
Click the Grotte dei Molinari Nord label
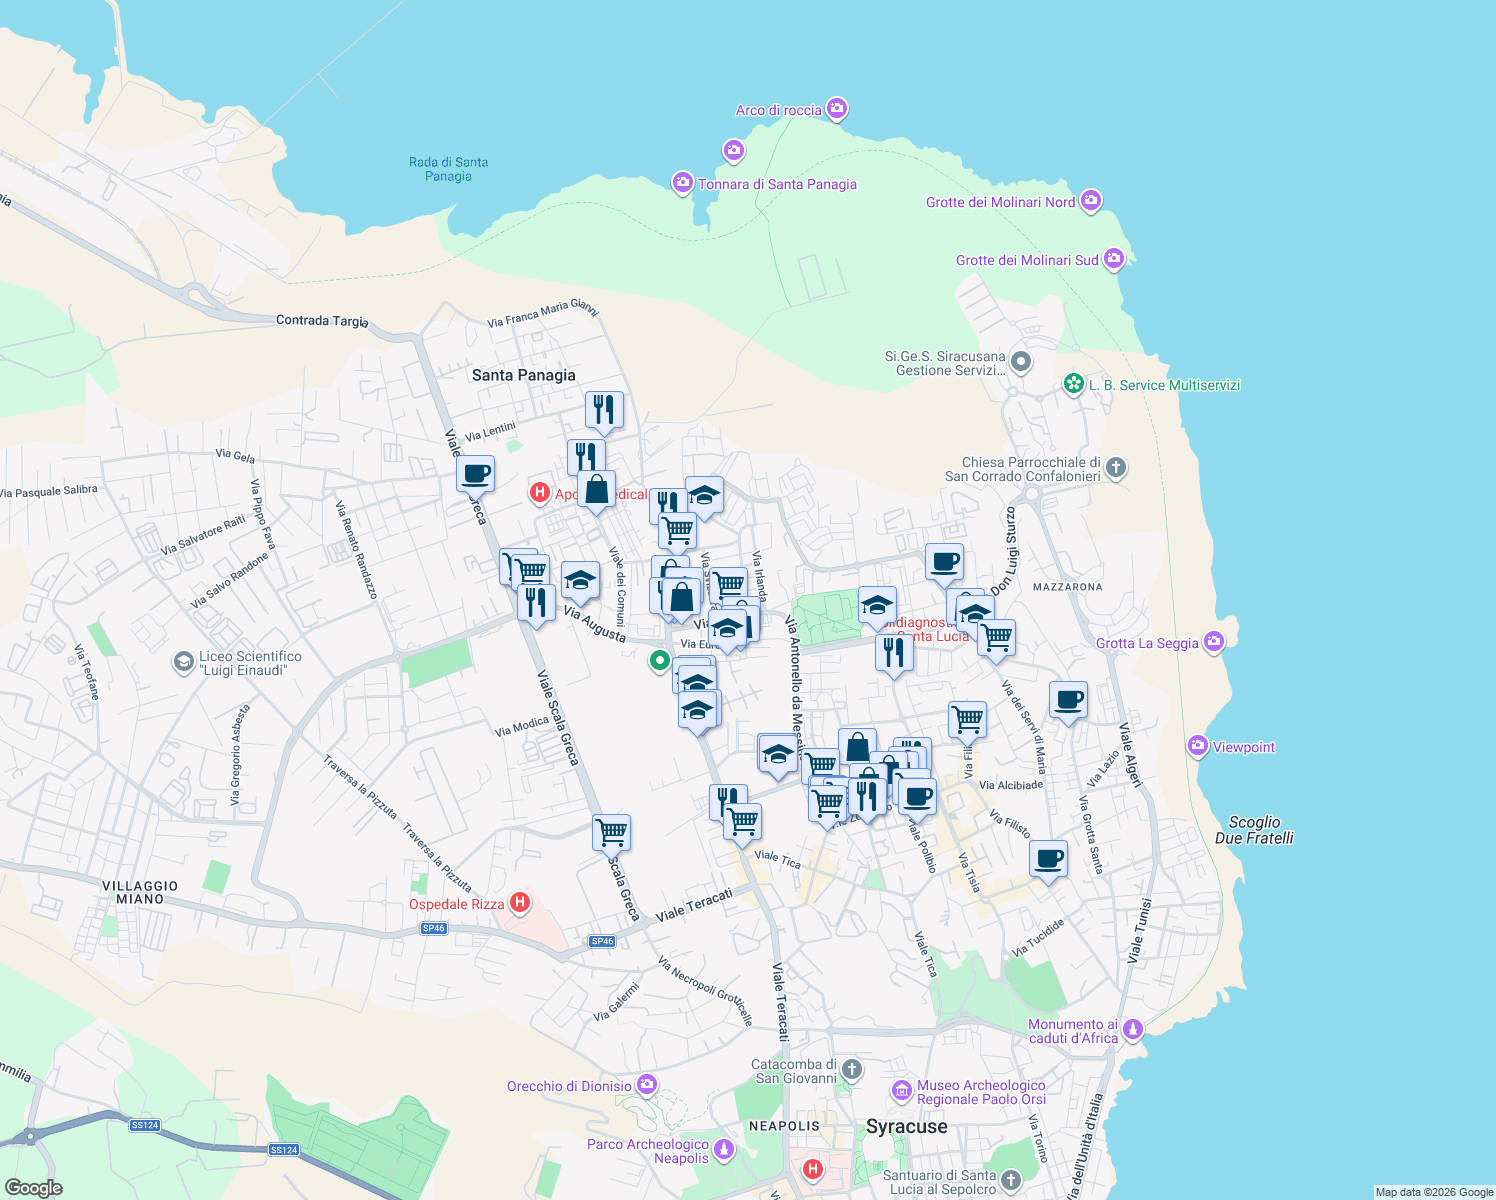click(997, 201)
